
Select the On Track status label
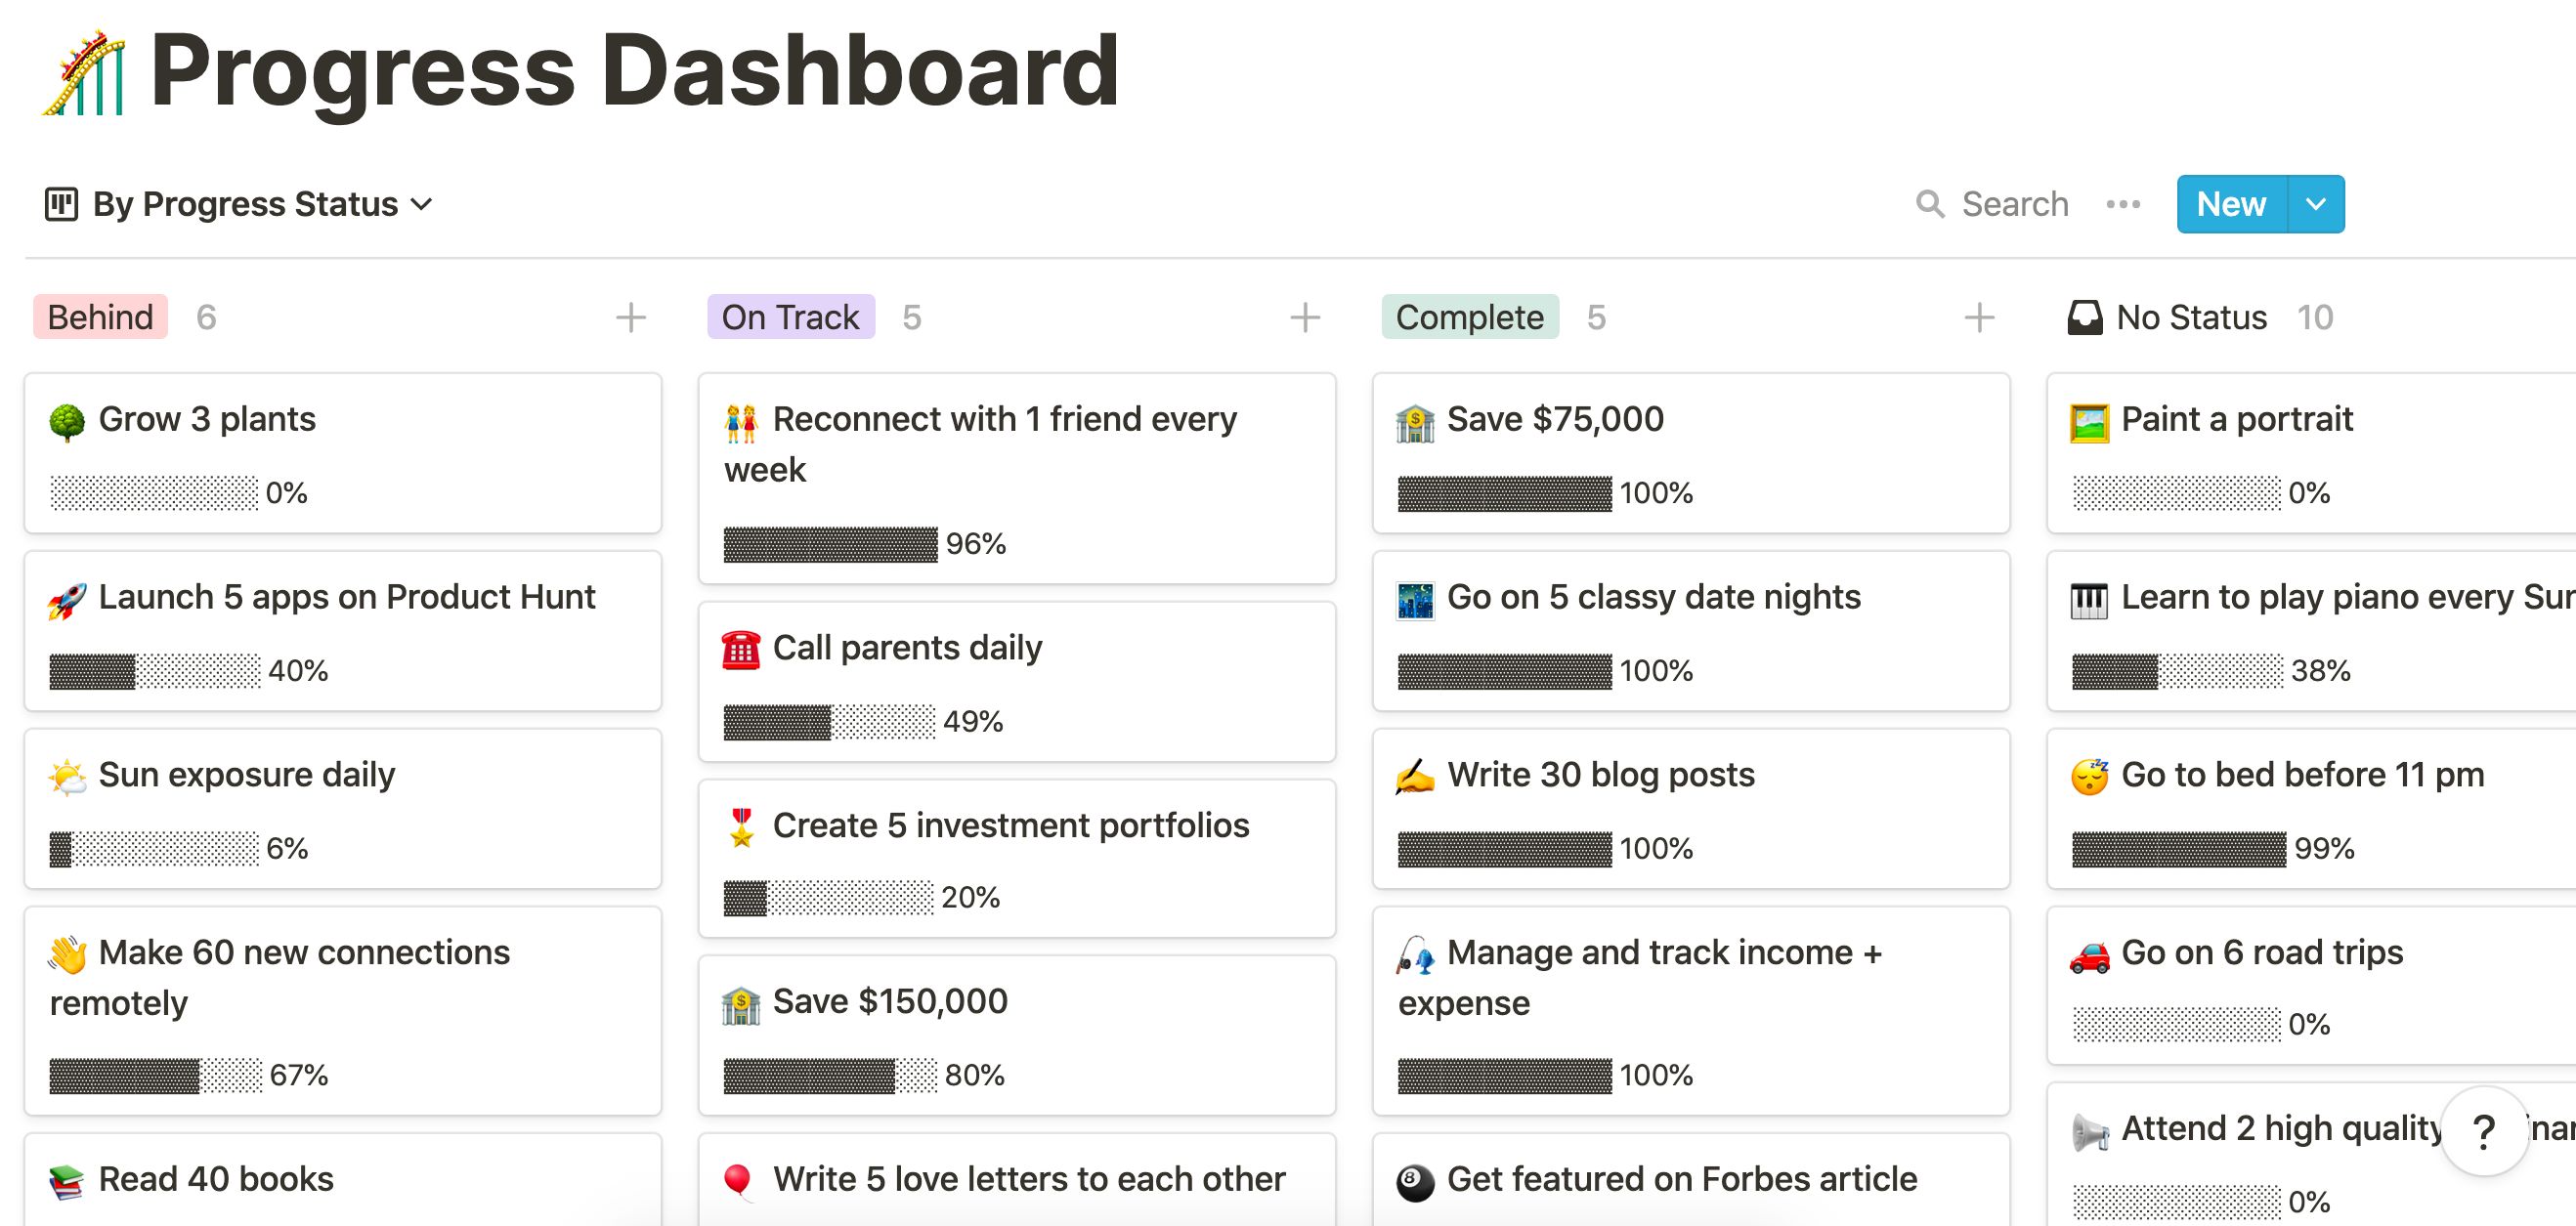(x=790, y=318)
